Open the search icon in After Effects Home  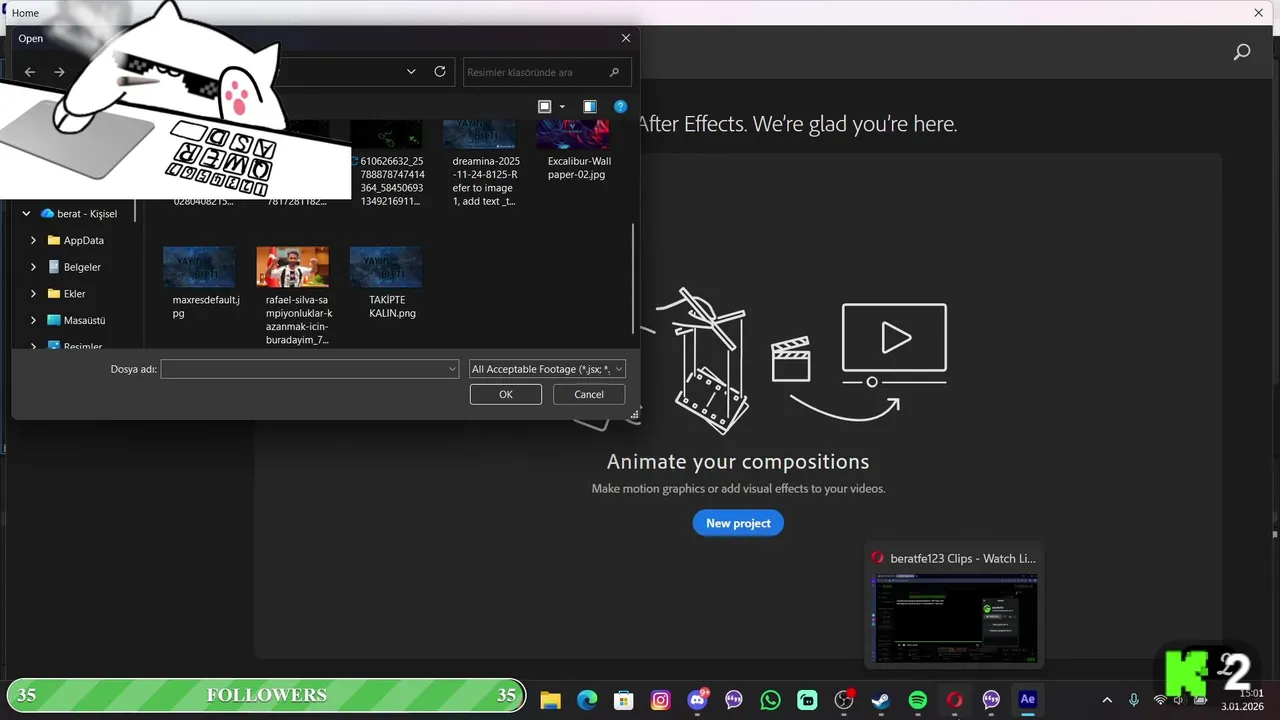pos(1242,52)
